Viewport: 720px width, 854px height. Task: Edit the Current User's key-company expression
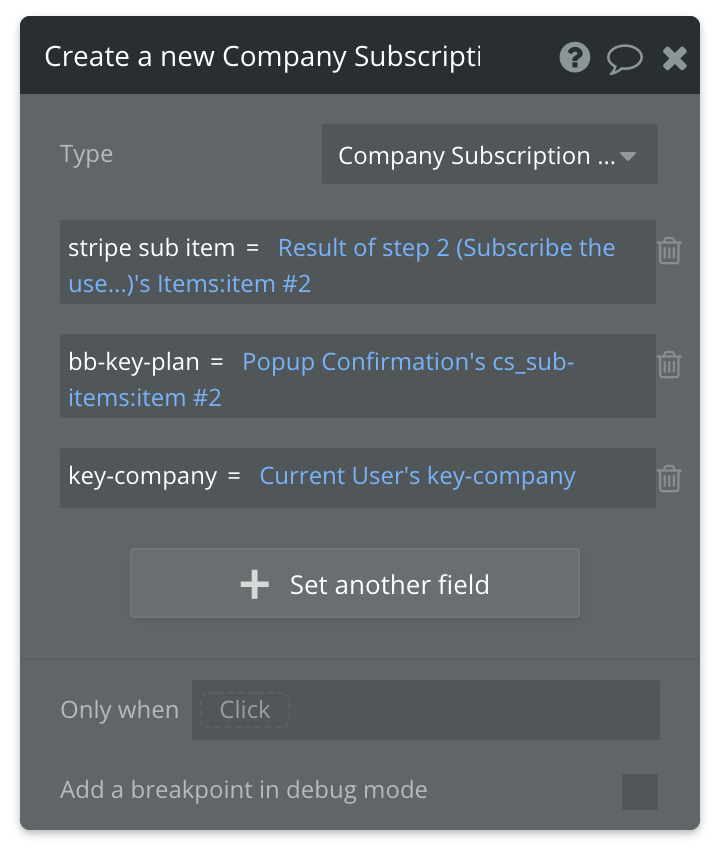pos(417,476)
